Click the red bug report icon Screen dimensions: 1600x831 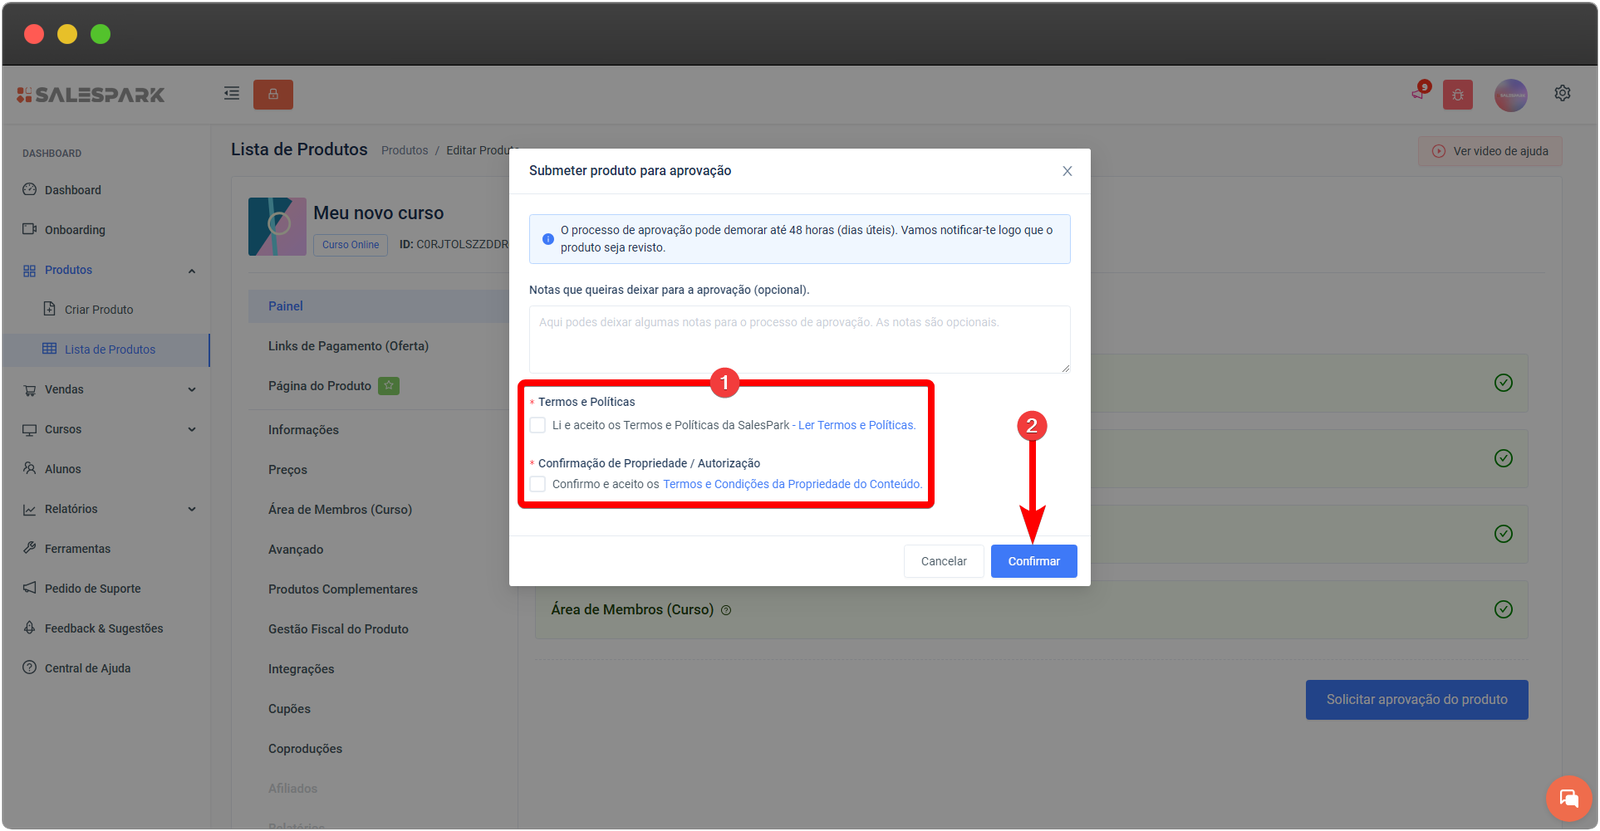[1457, 95]
